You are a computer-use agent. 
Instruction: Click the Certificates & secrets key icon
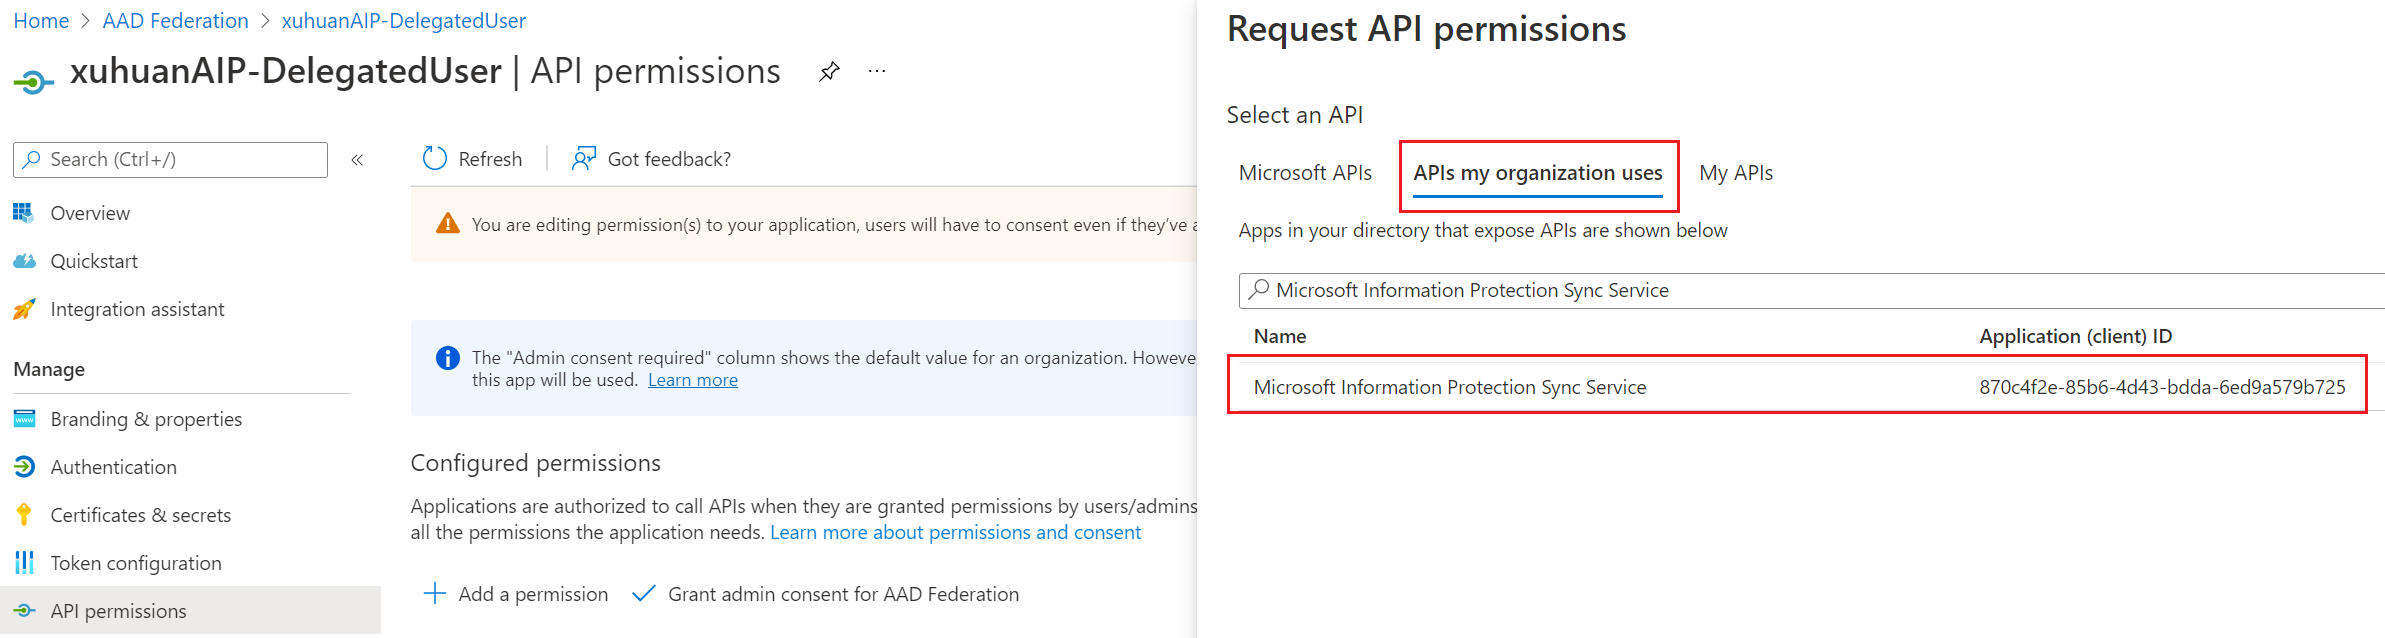coord(24,515)
